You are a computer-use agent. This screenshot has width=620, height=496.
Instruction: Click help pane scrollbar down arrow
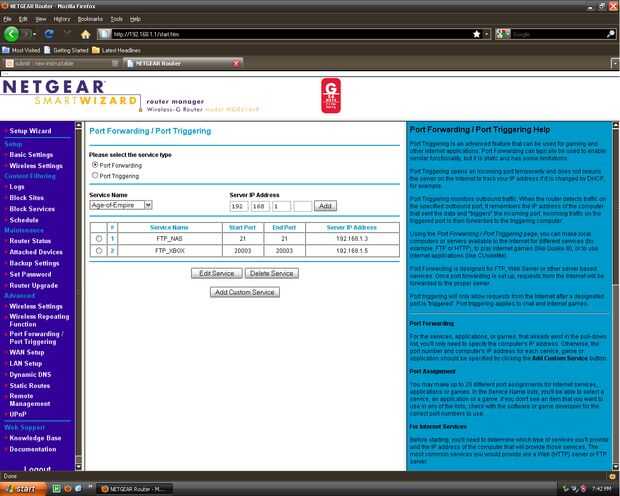pos(616,467)
